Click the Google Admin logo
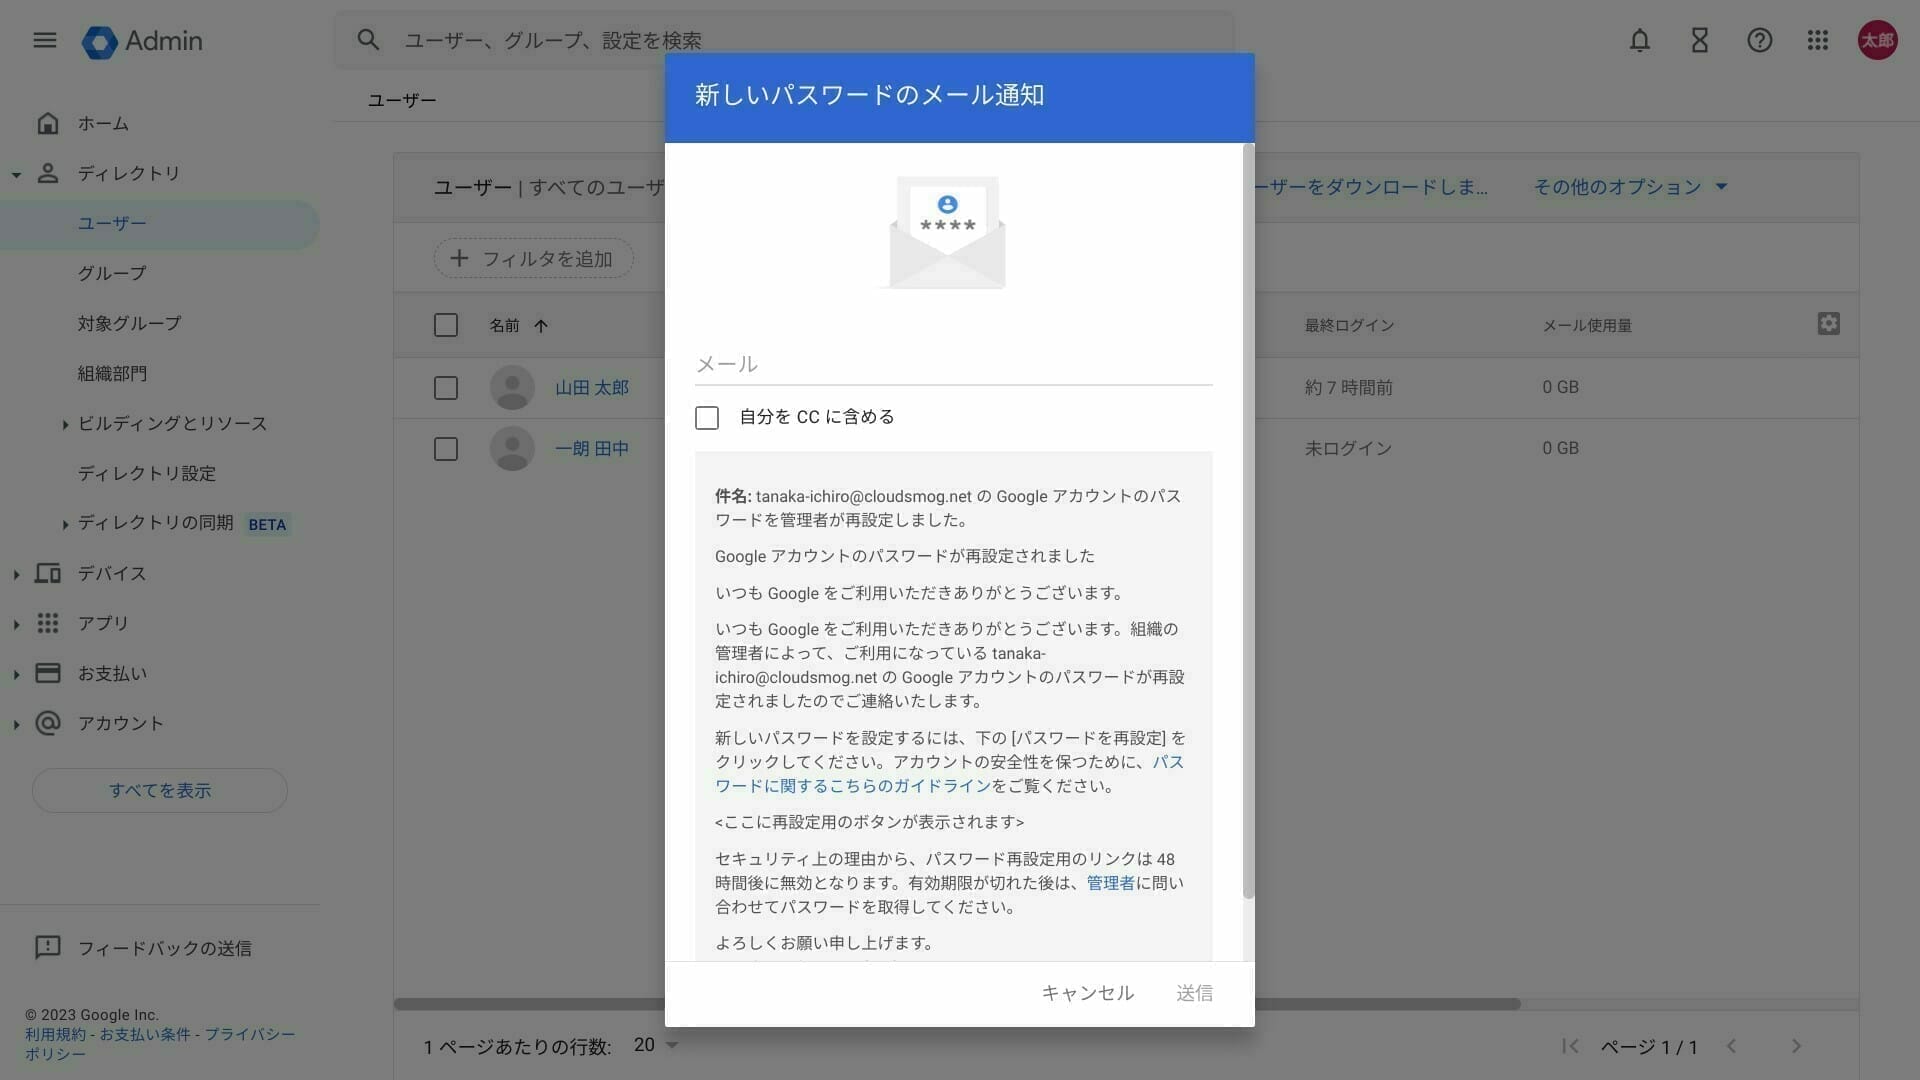This screenshot has height=1080, width=1920. click(x=142, y=41)
